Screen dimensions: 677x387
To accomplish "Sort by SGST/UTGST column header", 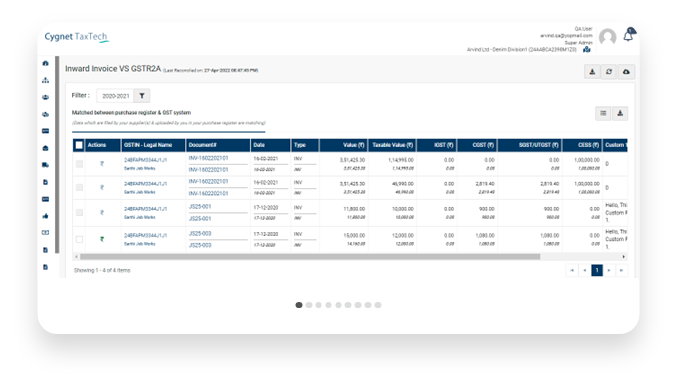I will pos(530,145).
